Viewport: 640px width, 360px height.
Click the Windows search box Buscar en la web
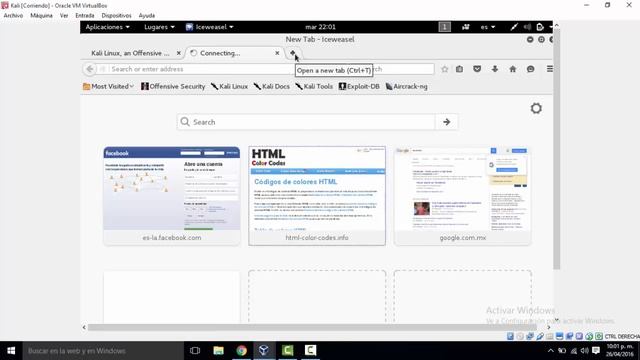pyautogui.click(x=103, y=351)
